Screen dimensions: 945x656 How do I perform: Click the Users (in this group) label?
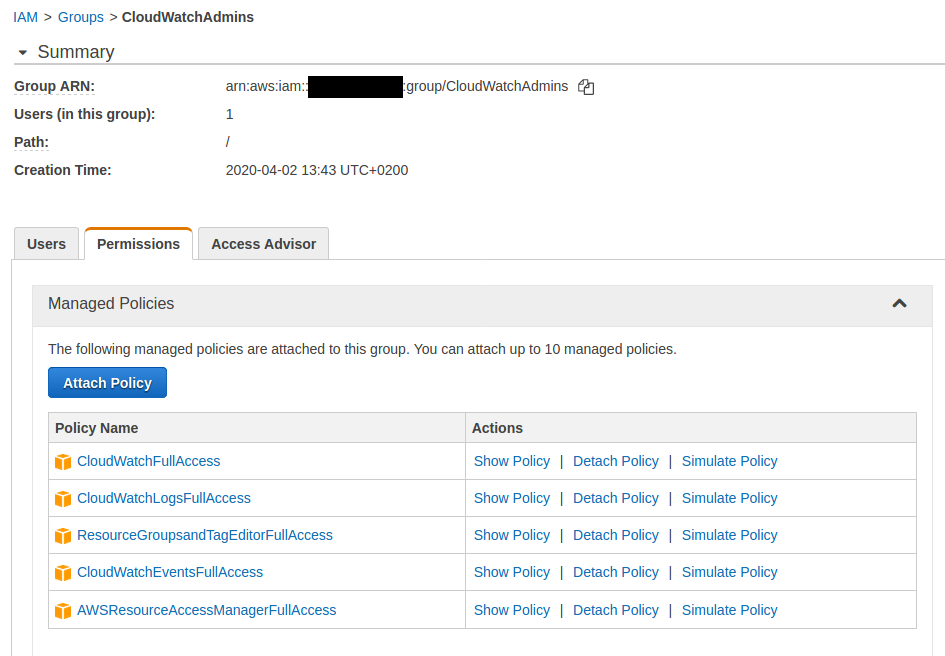84,115
